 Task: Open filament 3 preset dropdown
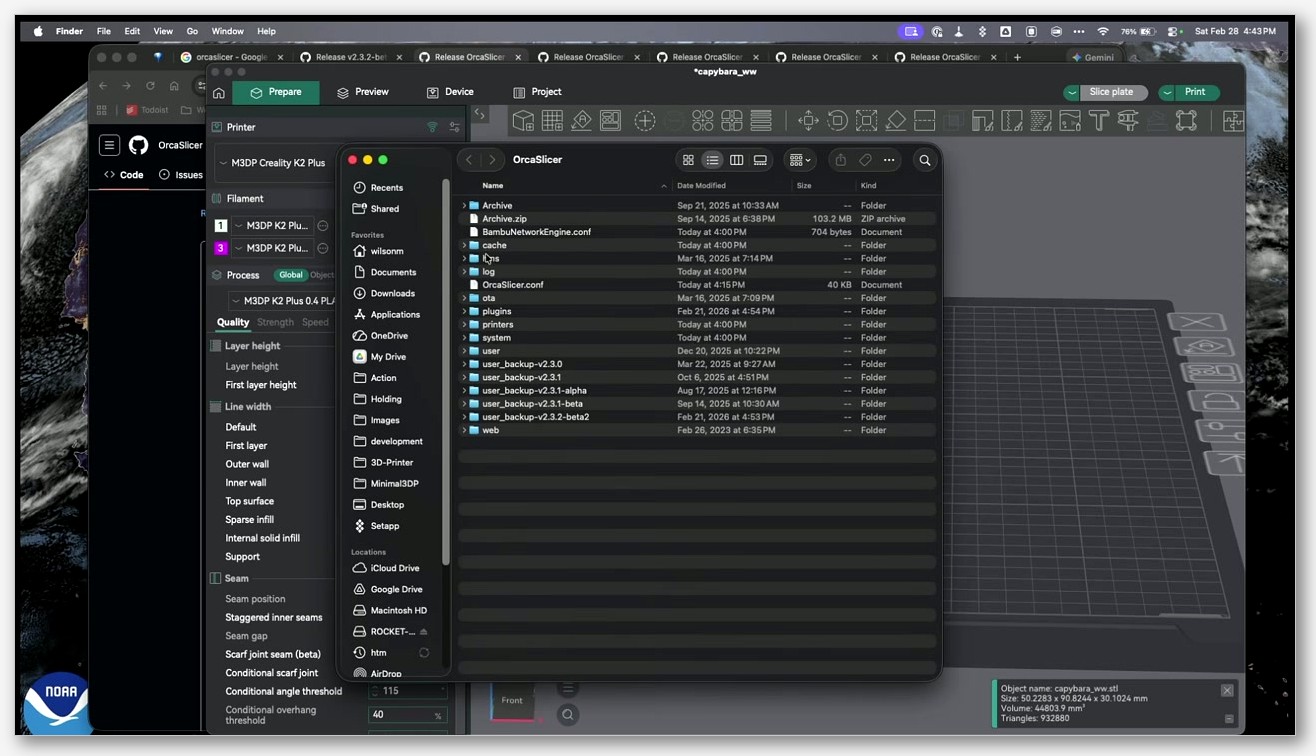pos(272,248)
